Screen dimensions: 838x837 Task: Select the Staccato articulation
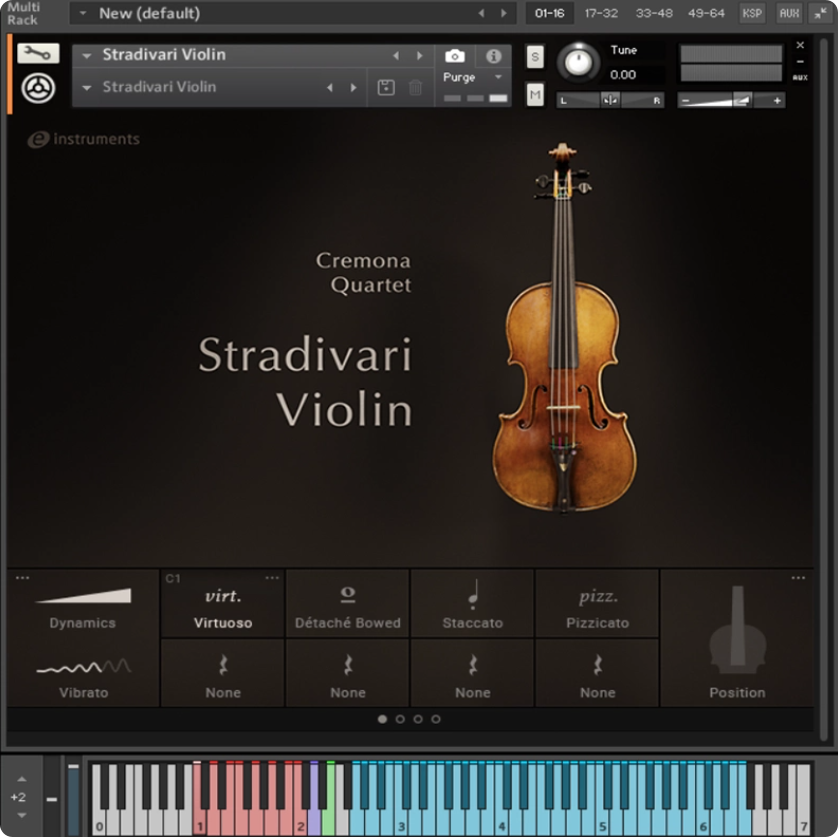472,603
